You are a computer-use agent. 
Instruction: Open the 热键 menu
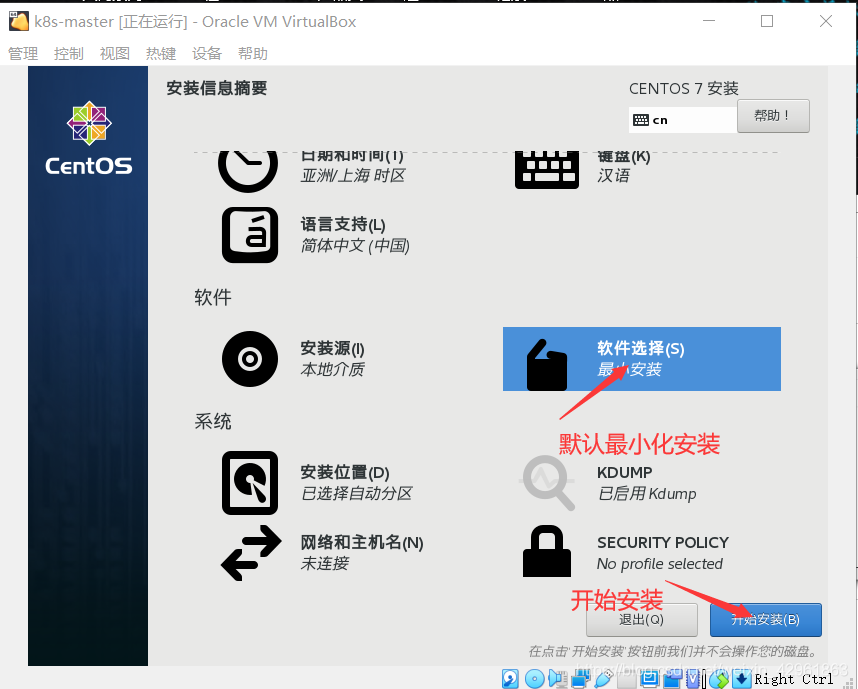[161, 54]
